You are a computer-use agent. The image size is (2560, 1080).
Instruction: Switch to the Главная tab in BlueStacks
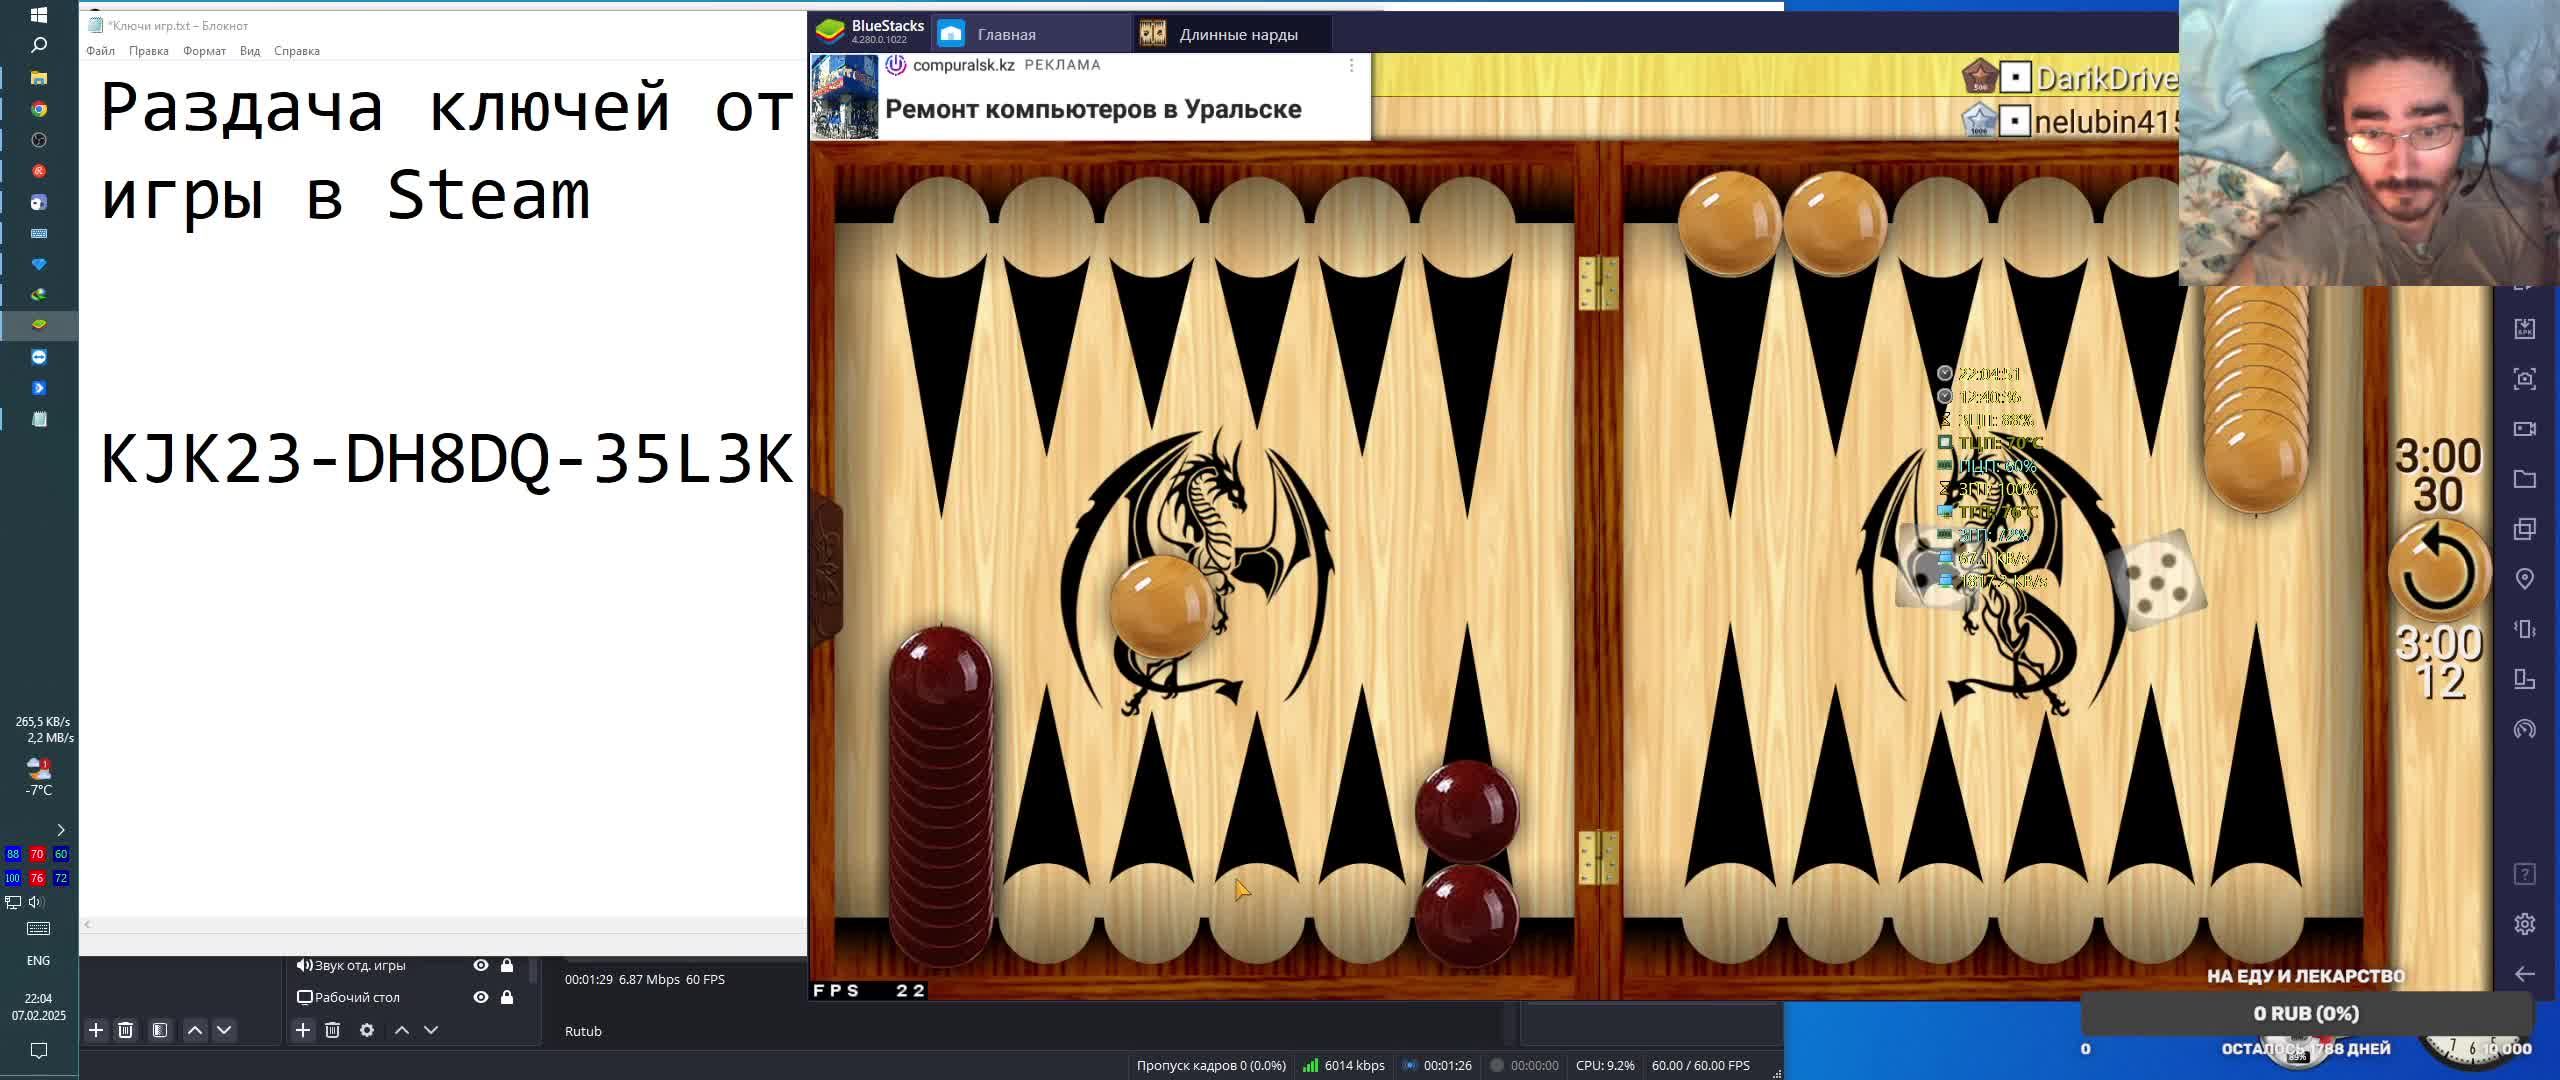pyautogui.click(x=1005, y=34)
